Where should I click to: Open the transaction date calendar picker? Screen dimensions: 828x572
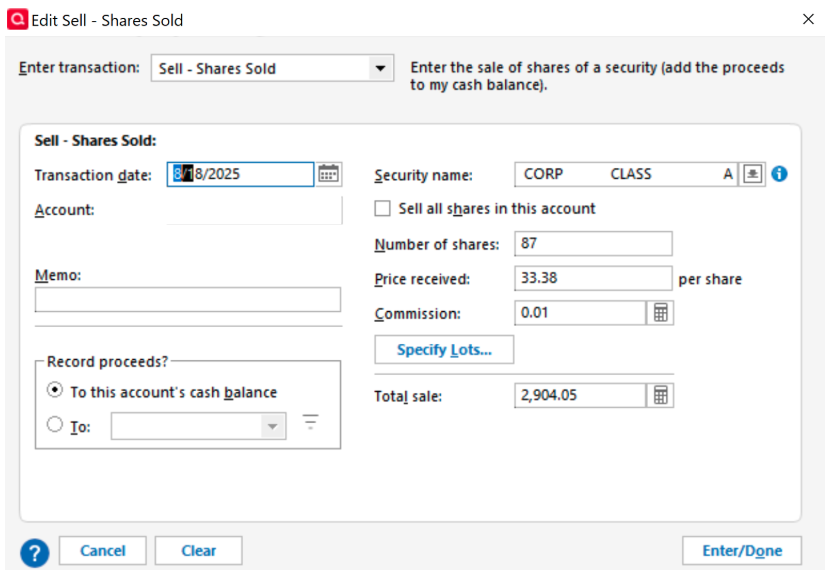329,174
